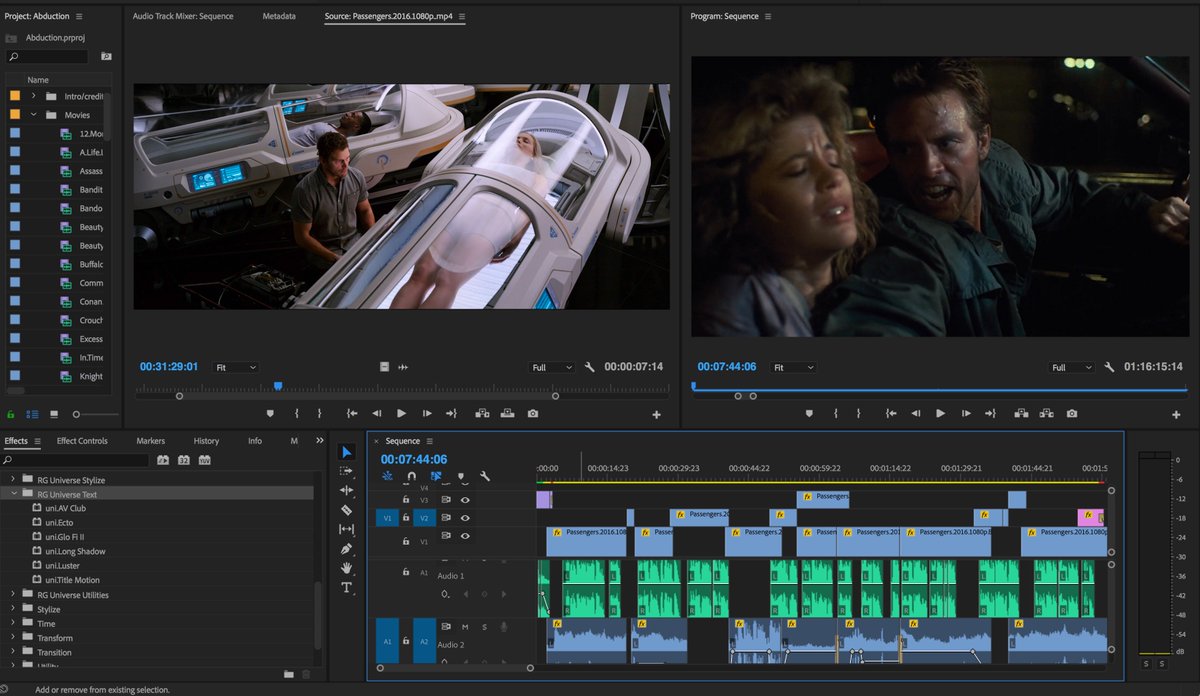The width and height of the screenshot is (1200, 696).
Task: Adjust the Project panel thumbnail zoom slider
Action: [77, 414]
